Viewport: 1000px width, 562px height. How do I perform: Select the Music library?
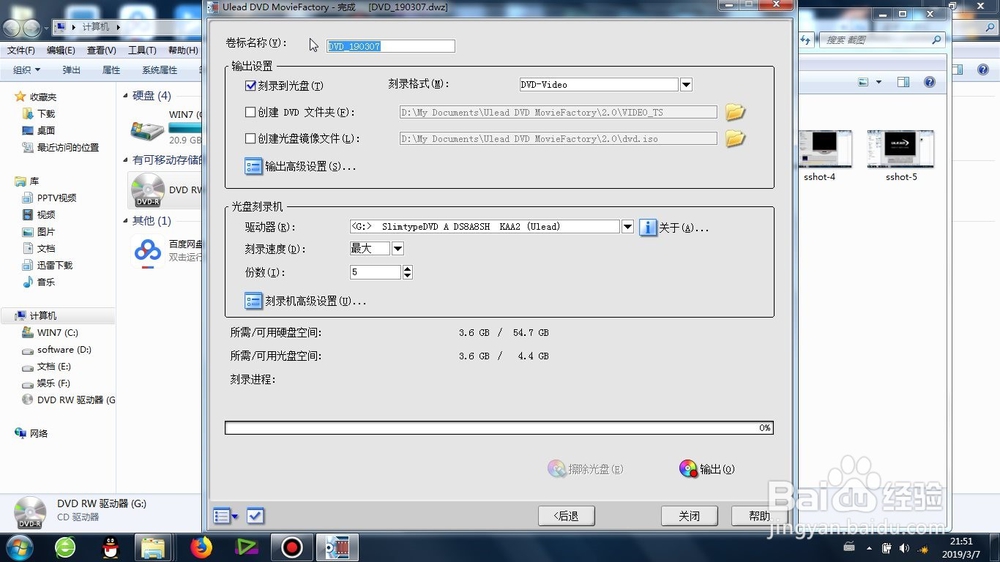39,282
